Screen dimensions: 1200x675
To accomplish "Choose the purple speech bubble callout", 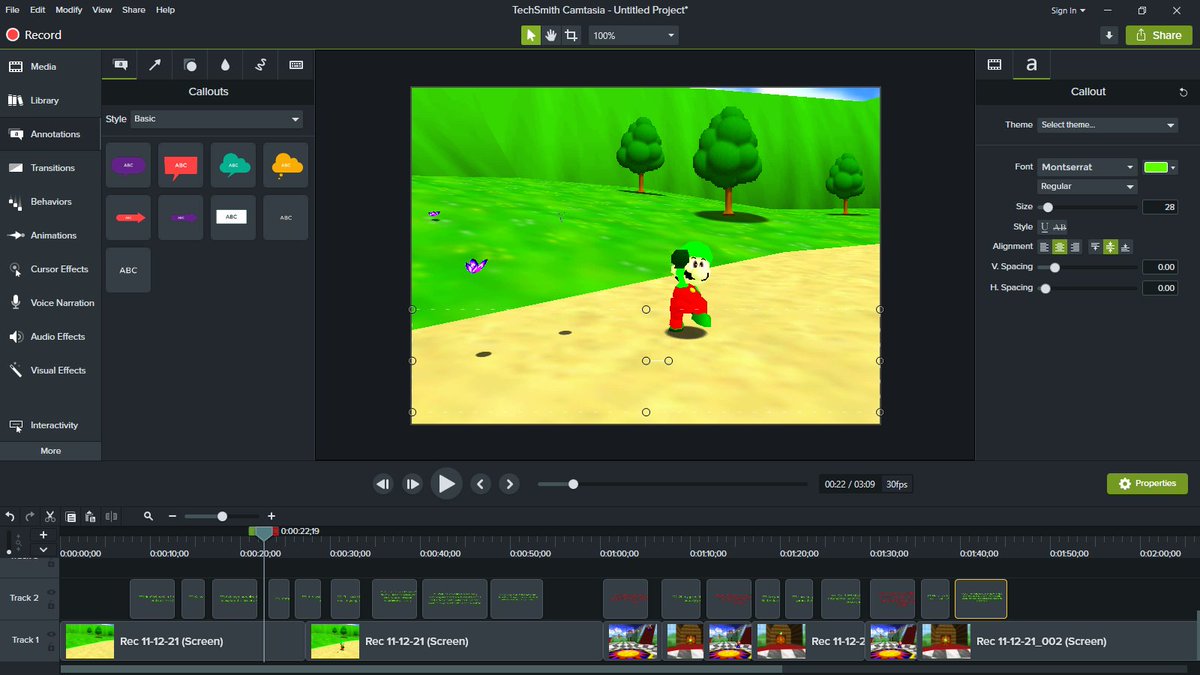I will click(128, 165).
